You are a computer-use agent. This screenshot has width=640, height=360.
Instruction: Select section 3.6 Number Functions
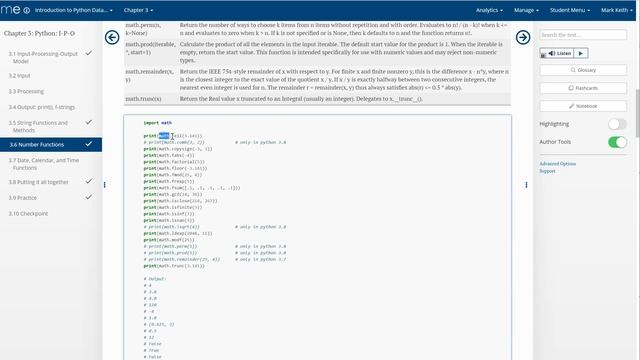[51, 144]
